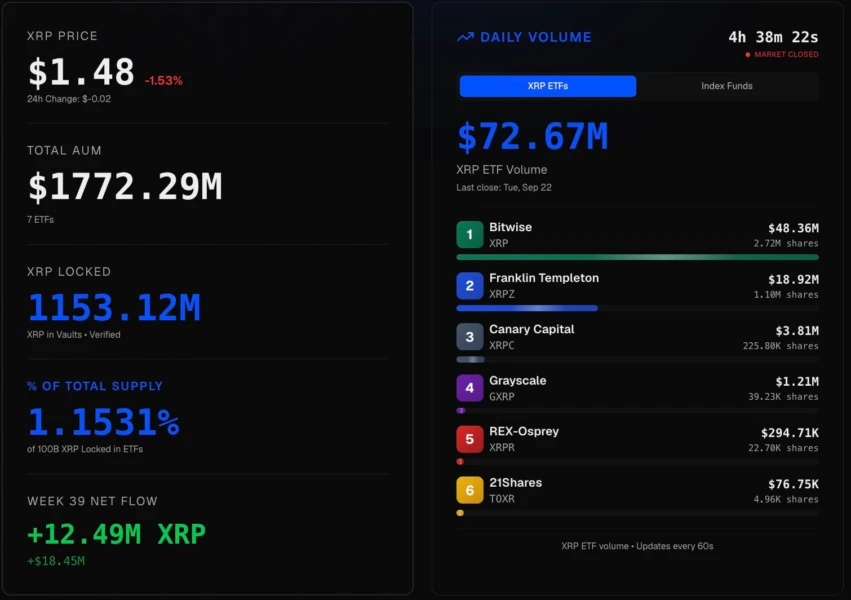Screen dimensions: 851x600
Task: Click the XRP ETF Volume caption
Action: 501,170
